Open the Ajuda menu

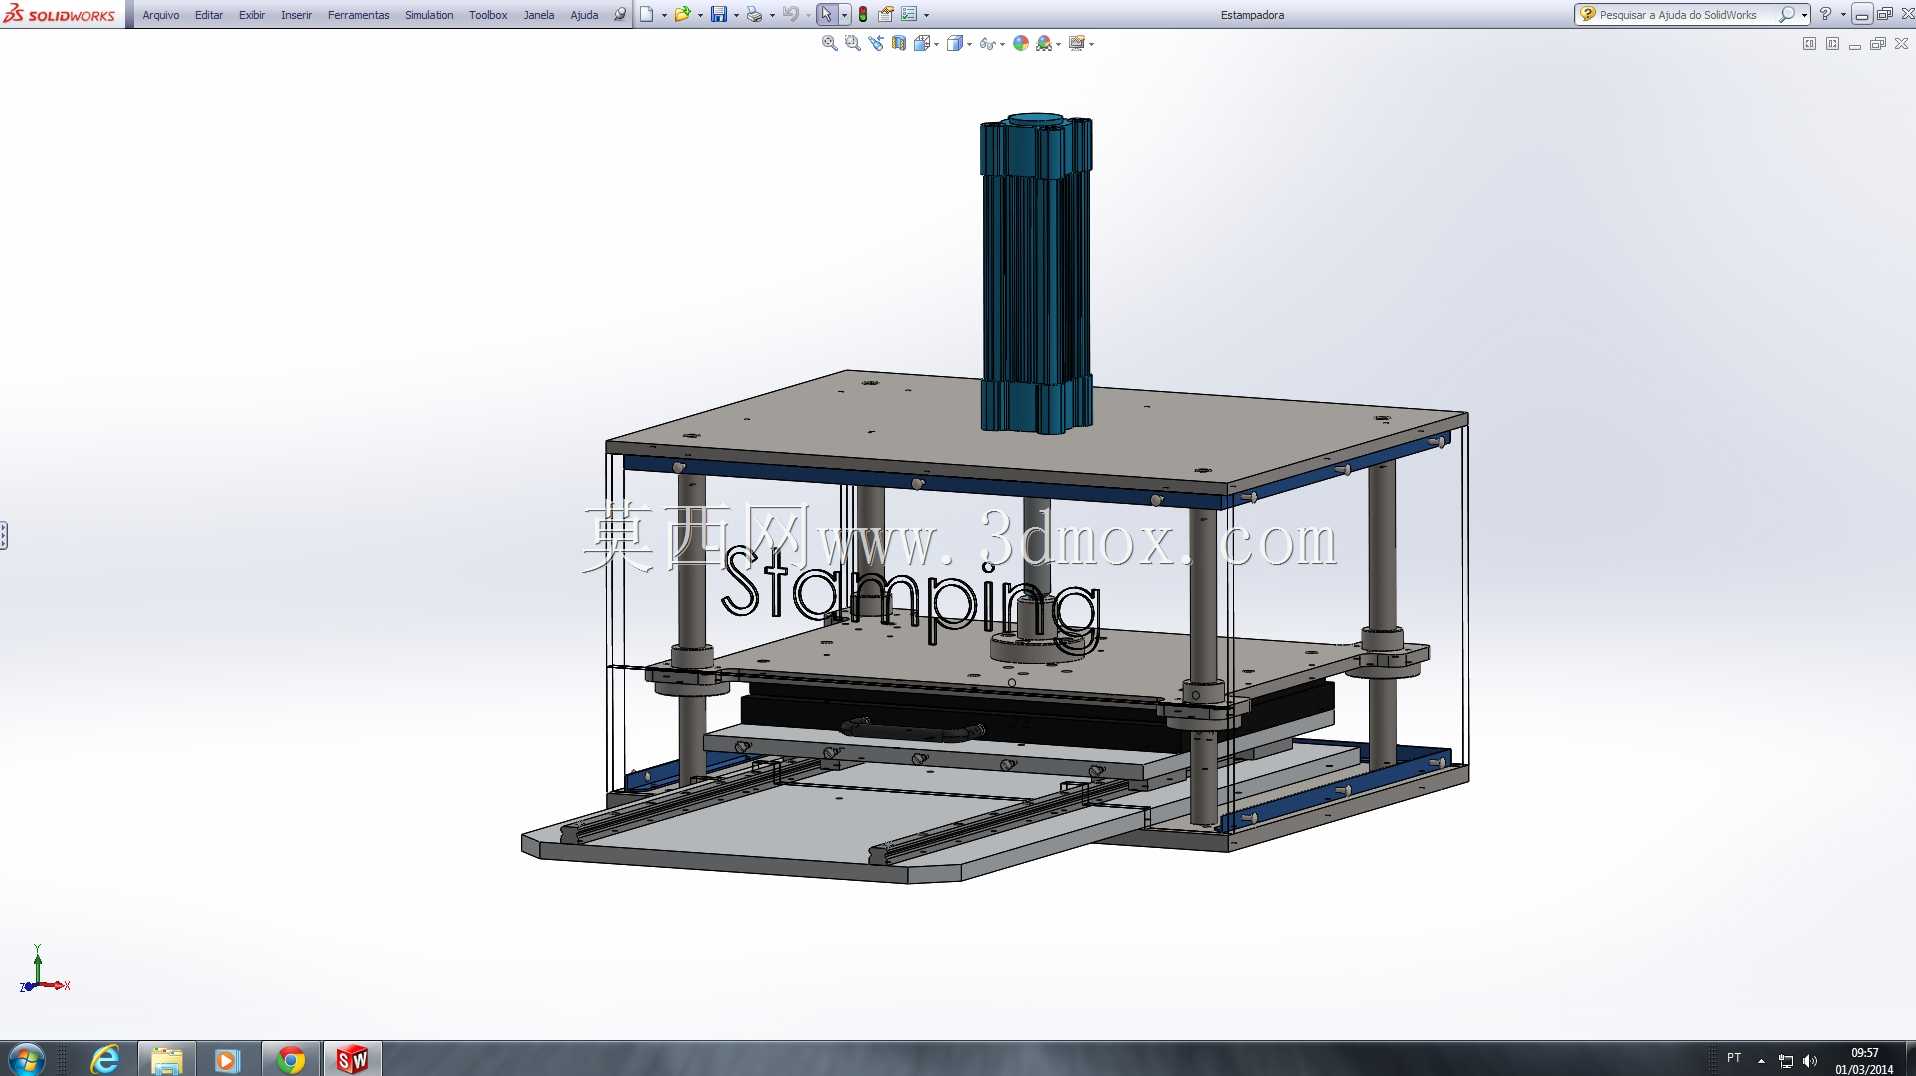coord(584,15)
